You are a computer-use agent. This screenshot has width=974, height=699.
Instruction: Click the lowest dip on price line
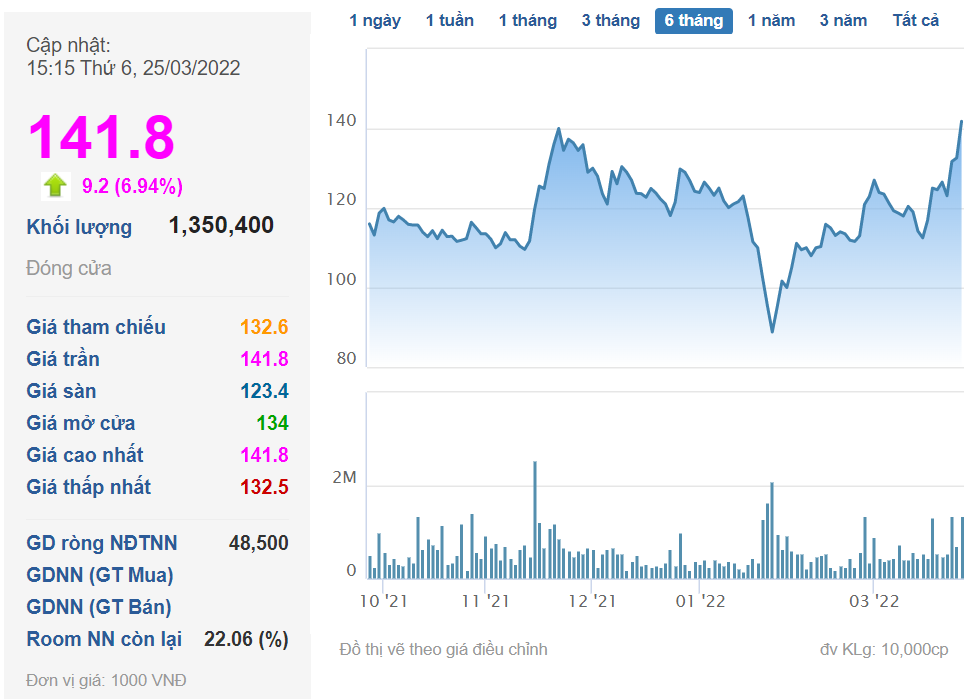(772, 331)
